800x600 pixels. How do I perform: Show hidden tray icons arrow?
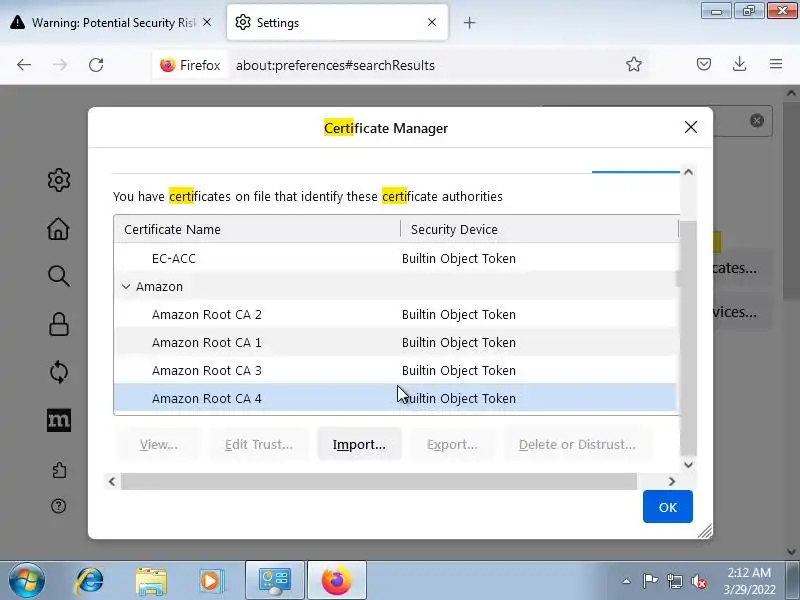click(x=627, y=581)
